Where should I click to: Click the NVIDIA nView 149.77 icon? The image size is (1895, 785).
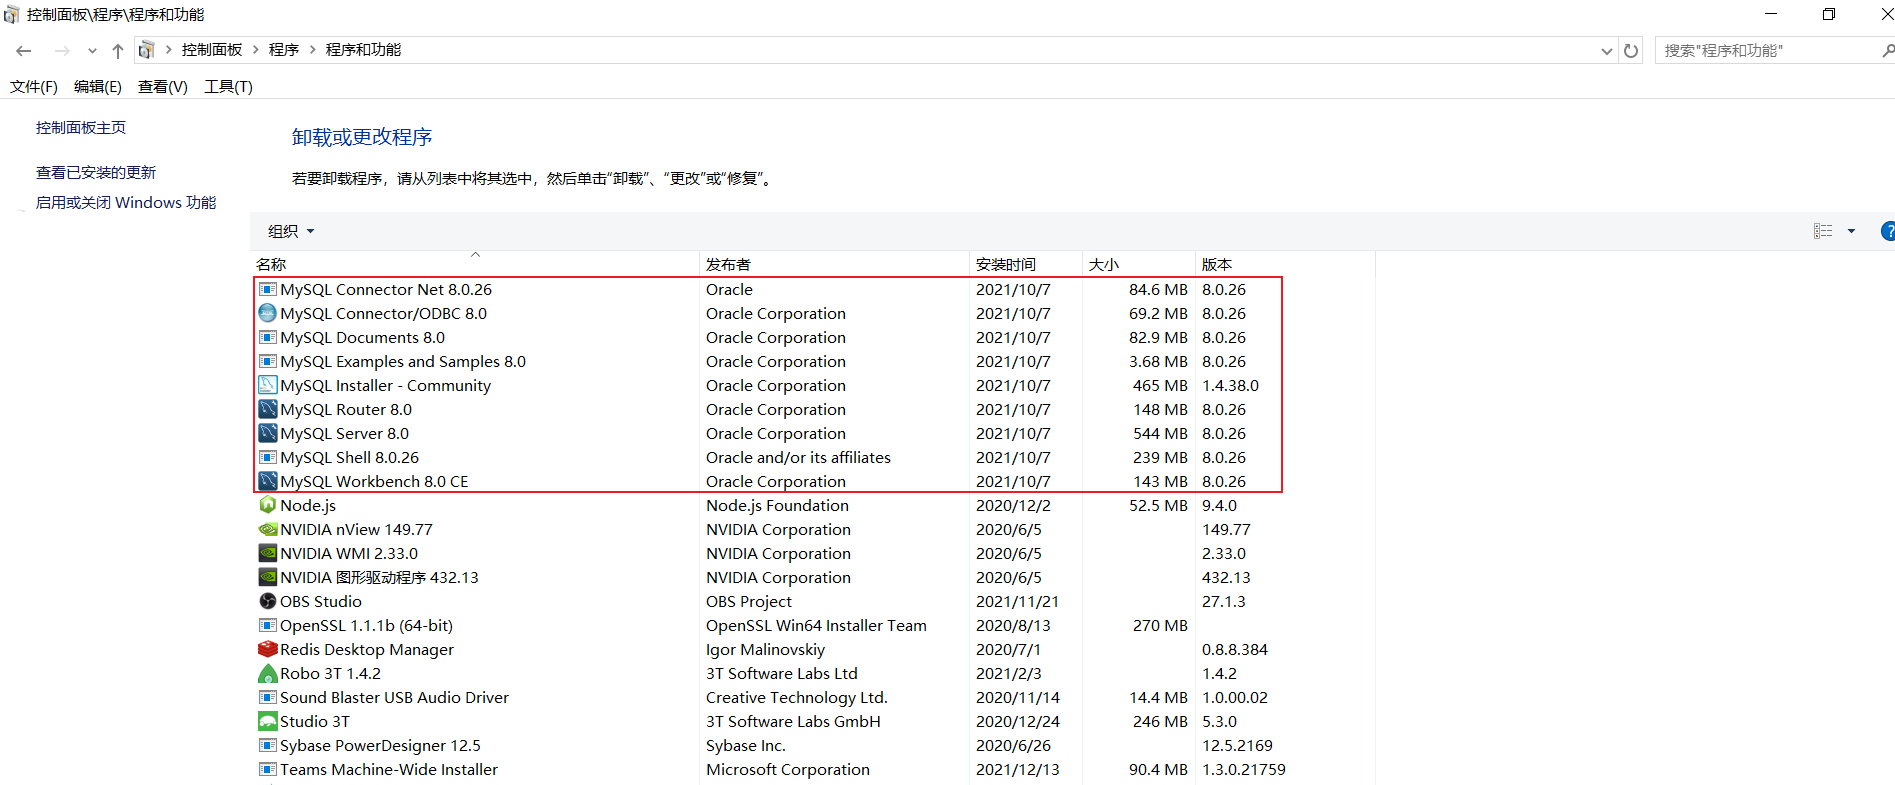click(x=268, y=529)
